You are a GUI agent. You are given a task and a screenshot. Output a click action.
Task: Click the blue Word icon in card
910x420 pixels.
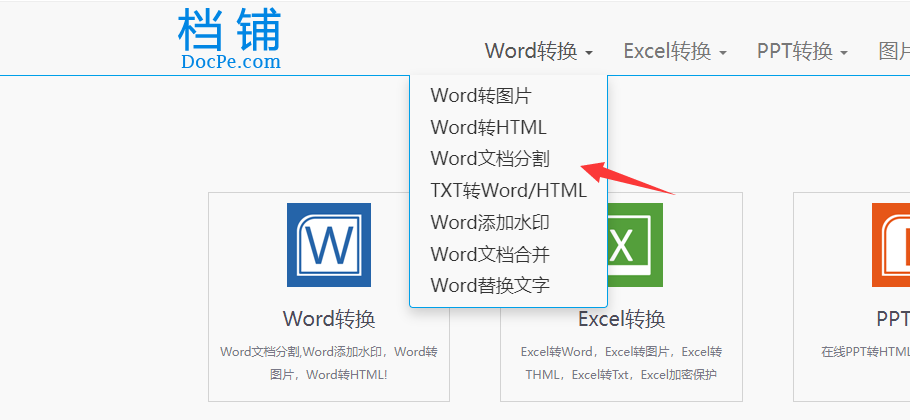[x=329, y=245]
